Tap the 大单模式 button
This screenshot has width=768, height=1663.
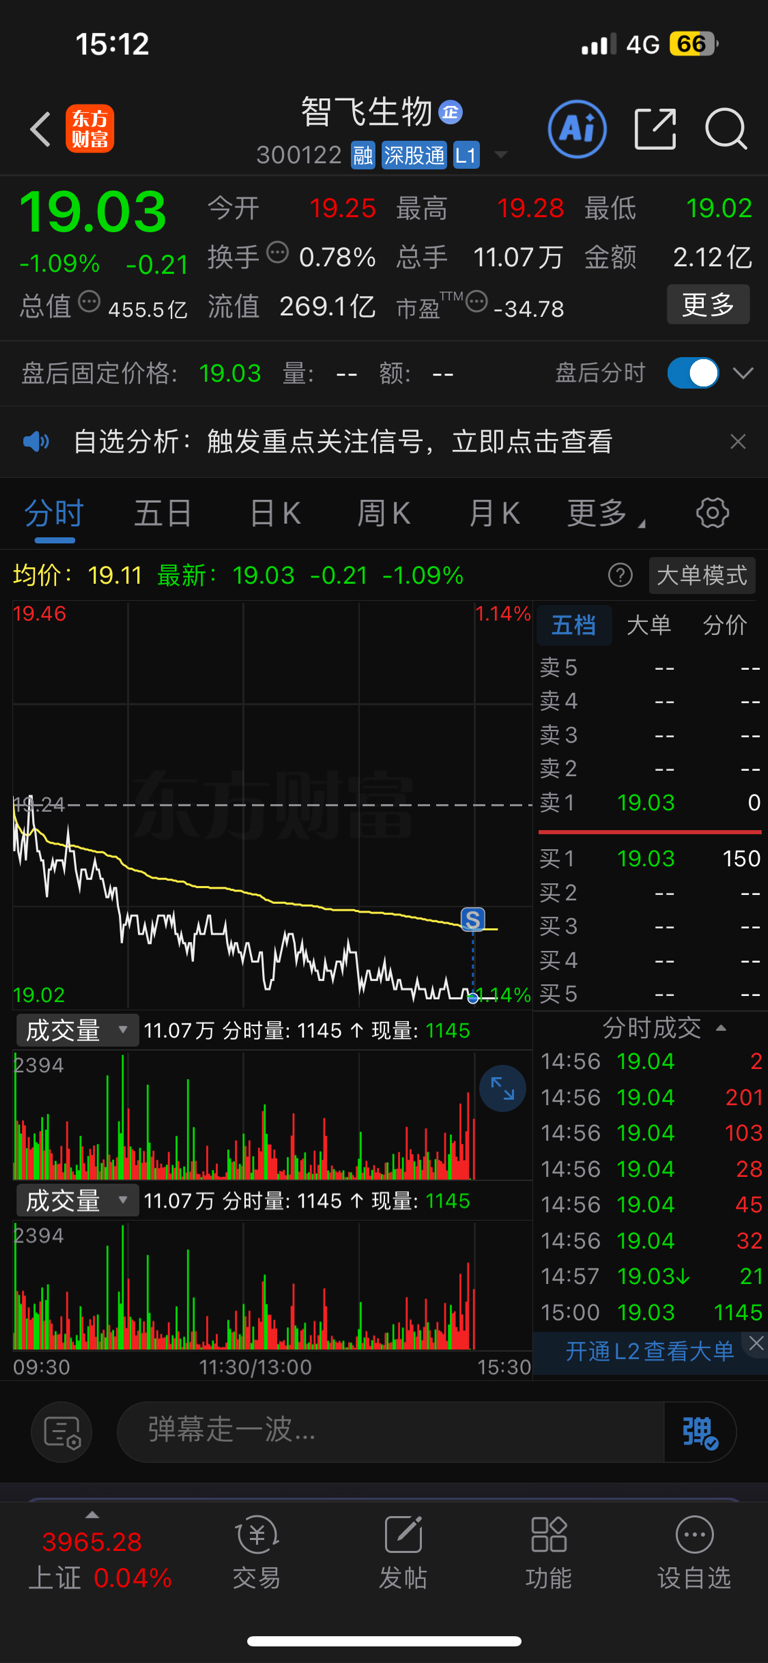click(x=702, y=575)
